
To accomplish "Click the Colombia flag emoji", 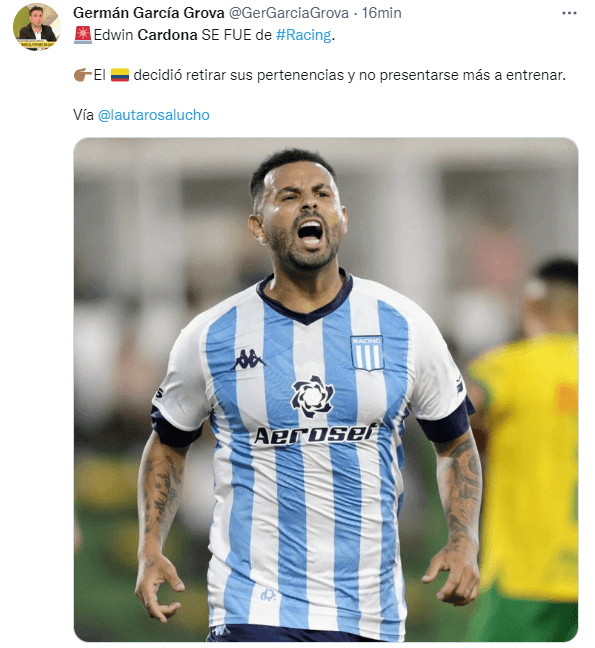I will click(x=120, y=75).
